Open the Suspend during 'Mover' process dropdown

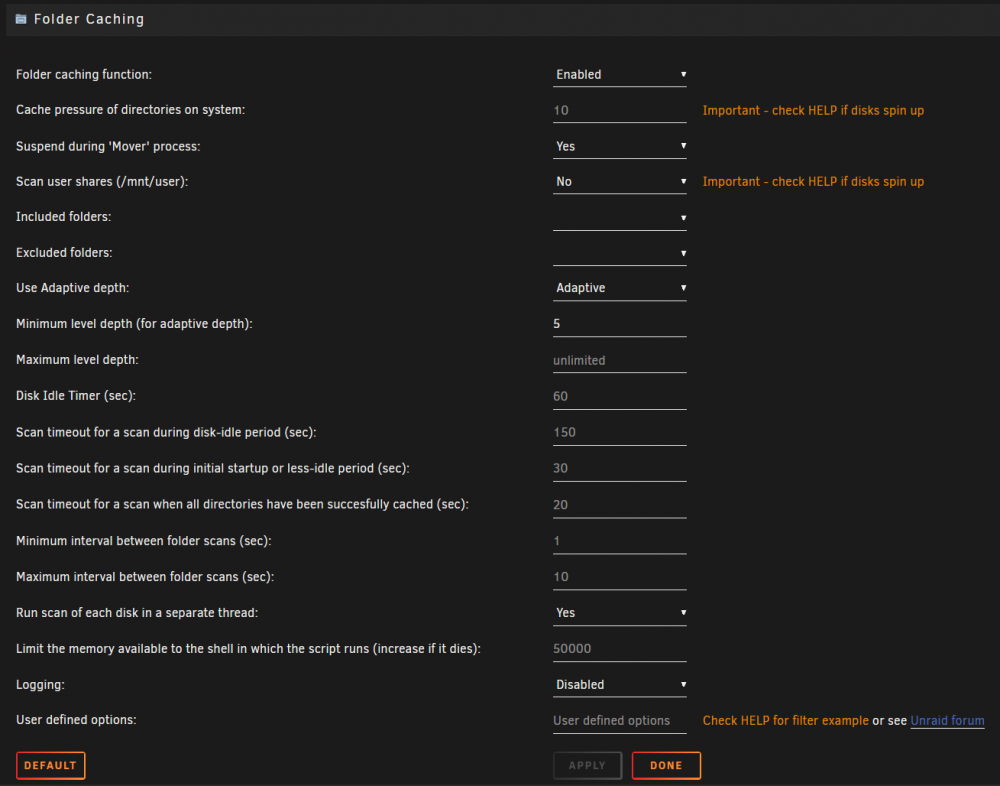click(x=619, y=146)
